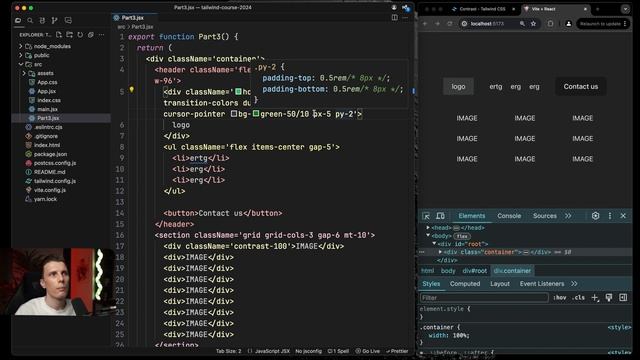This screenshot has width=640, height=360.
Task: Toggle computed styles sidebar icon
Action: coord(623,298)
